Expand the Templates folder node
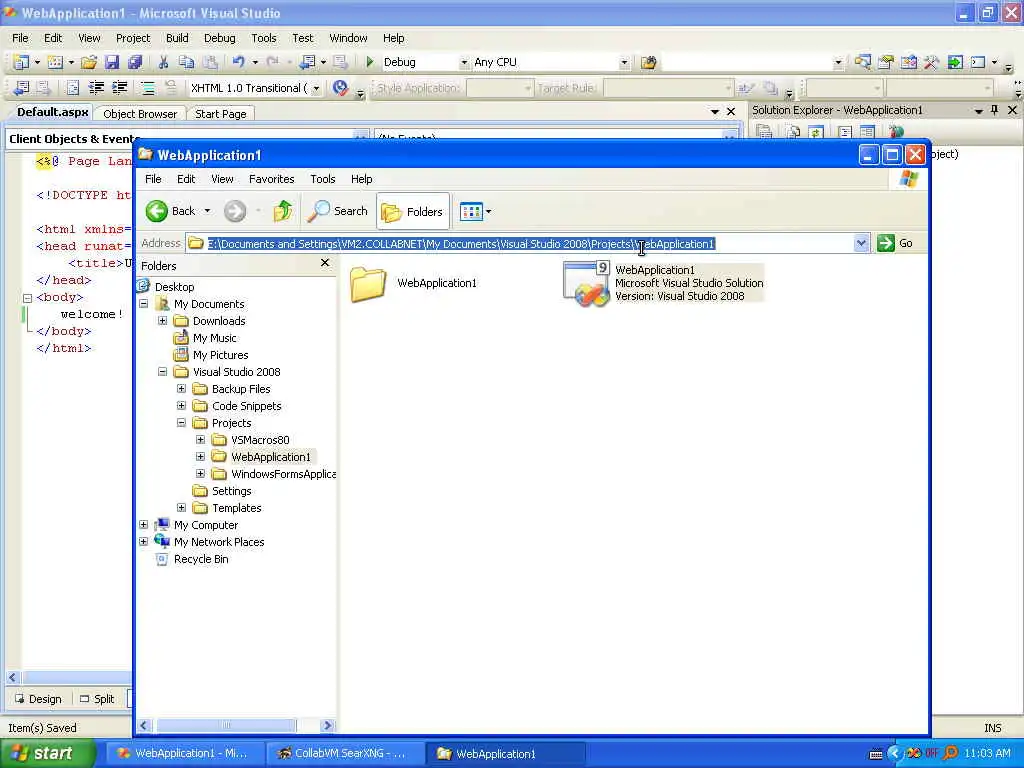Screen dimensions: 1024x768 click(x=182, y=507)
